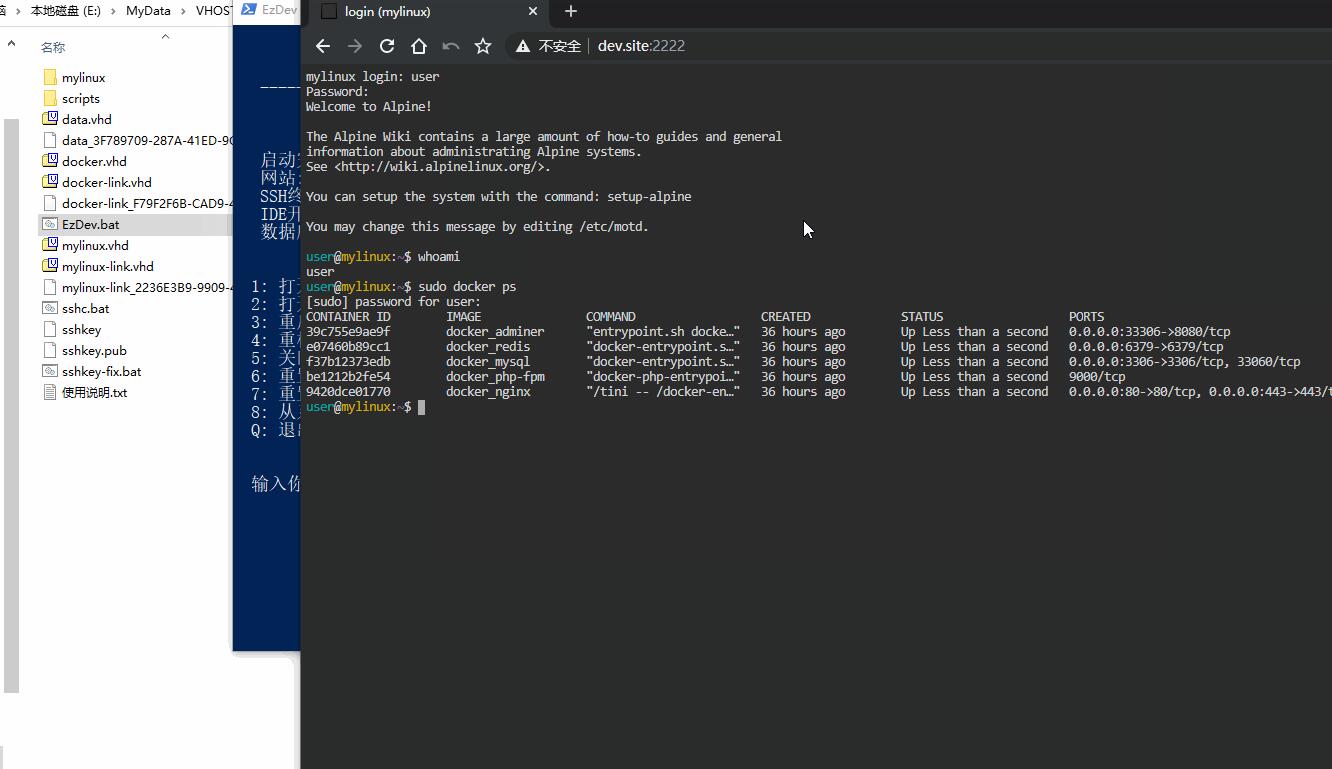
Task: Bookmark this page with the star
Action: click(483, 46)
